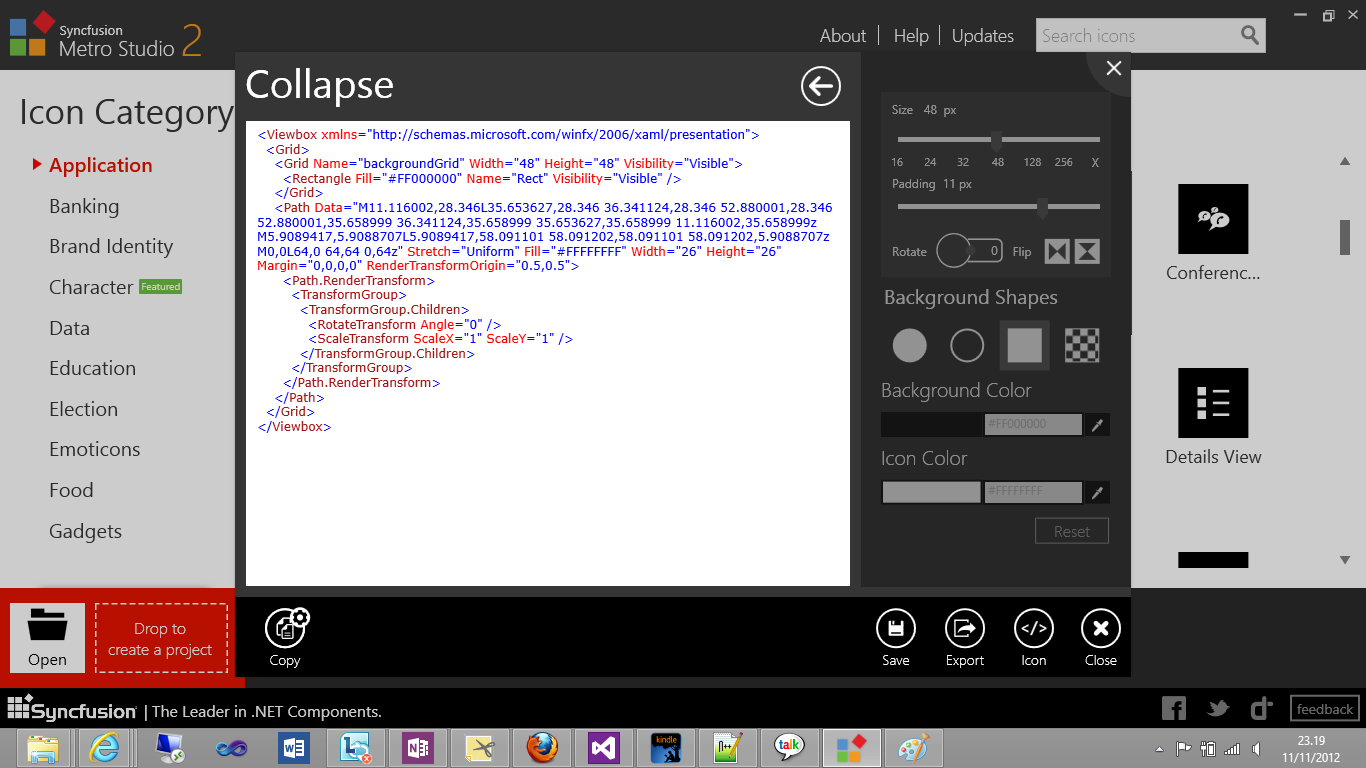Open the Updates menu item
This screenshot has height=768, width=1366.
(x=982, y=36)
